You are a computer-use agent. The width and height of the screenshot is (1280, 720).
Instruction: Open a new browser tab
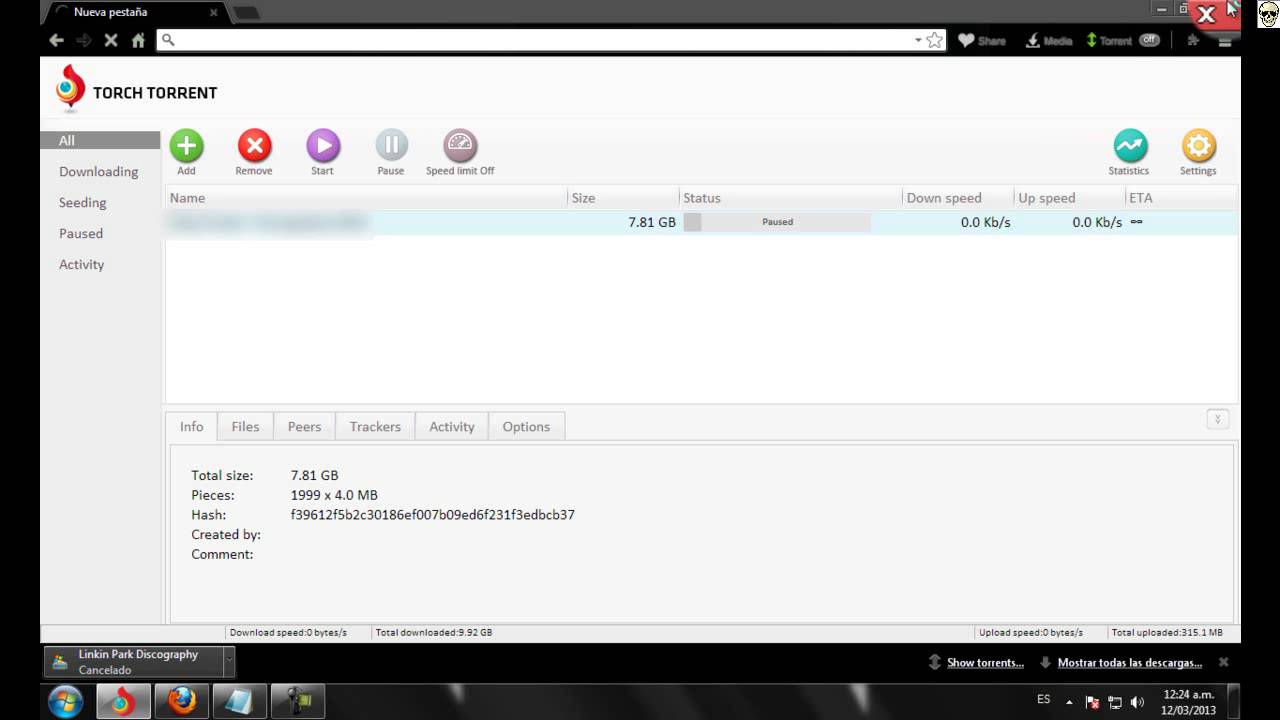tap(245, 13)
